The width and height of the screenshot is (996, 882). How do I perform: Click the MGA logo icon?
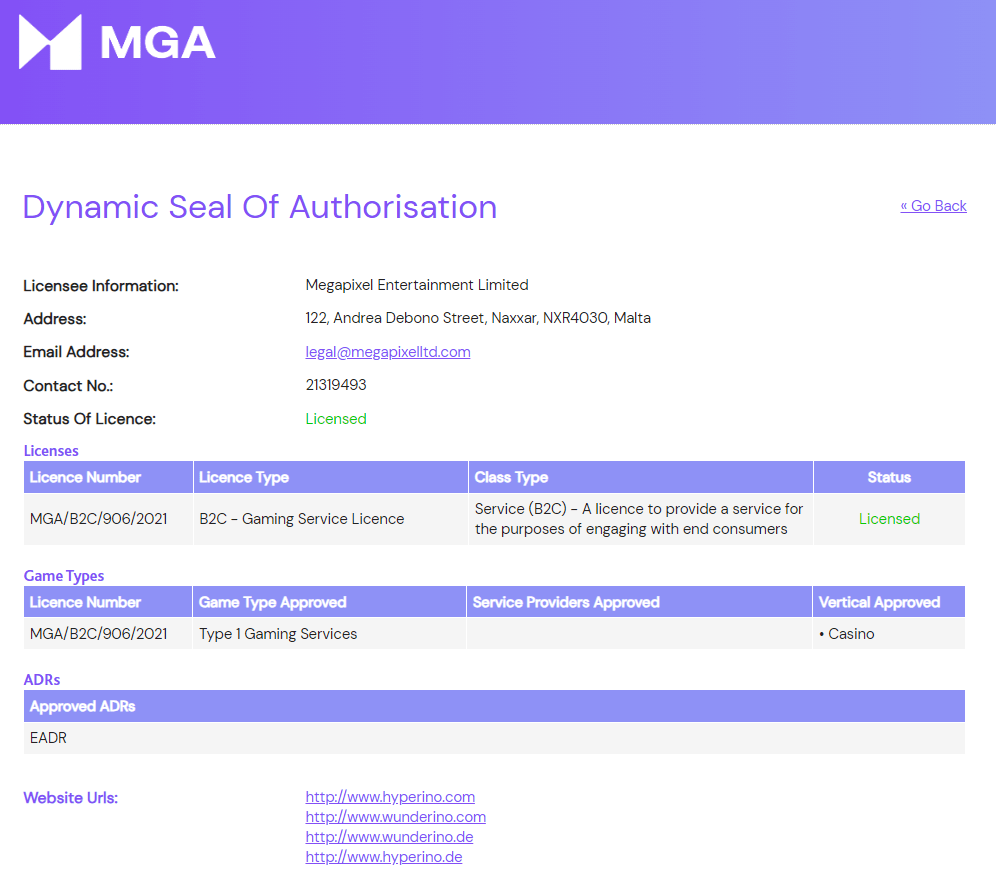[50, 42]
